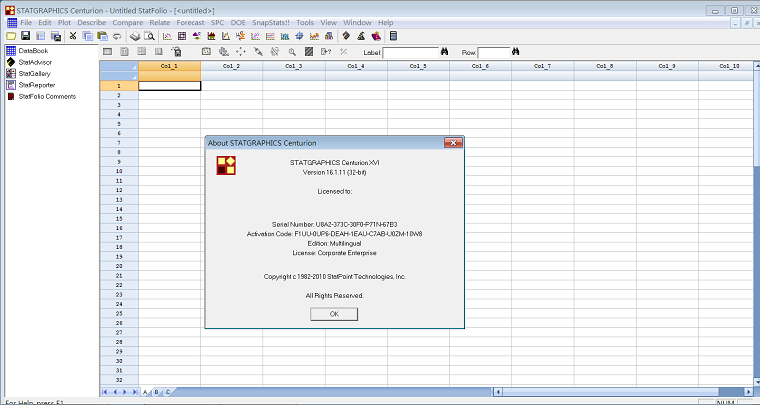The image size is (760, 405).
Task: Click the percent icon in the second toolbar
Action: [x=344, y=52]
